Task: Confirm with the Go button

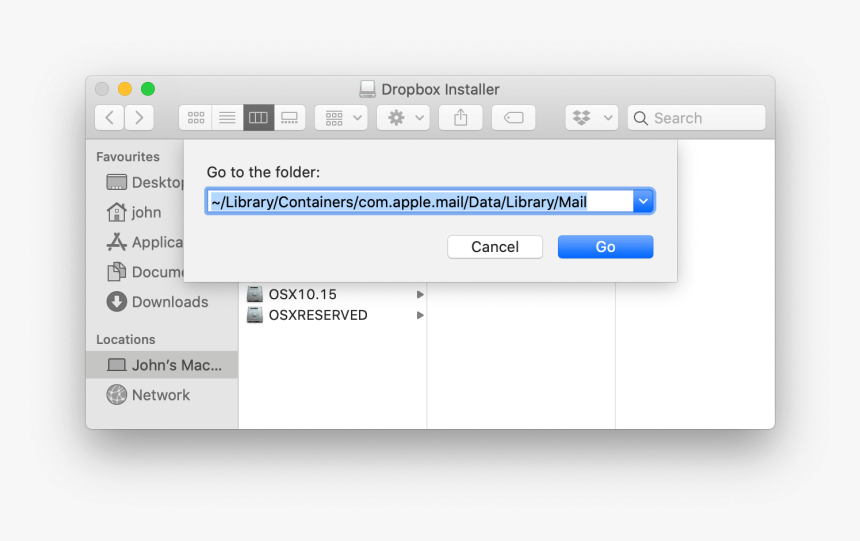Action: coord(606,247)
